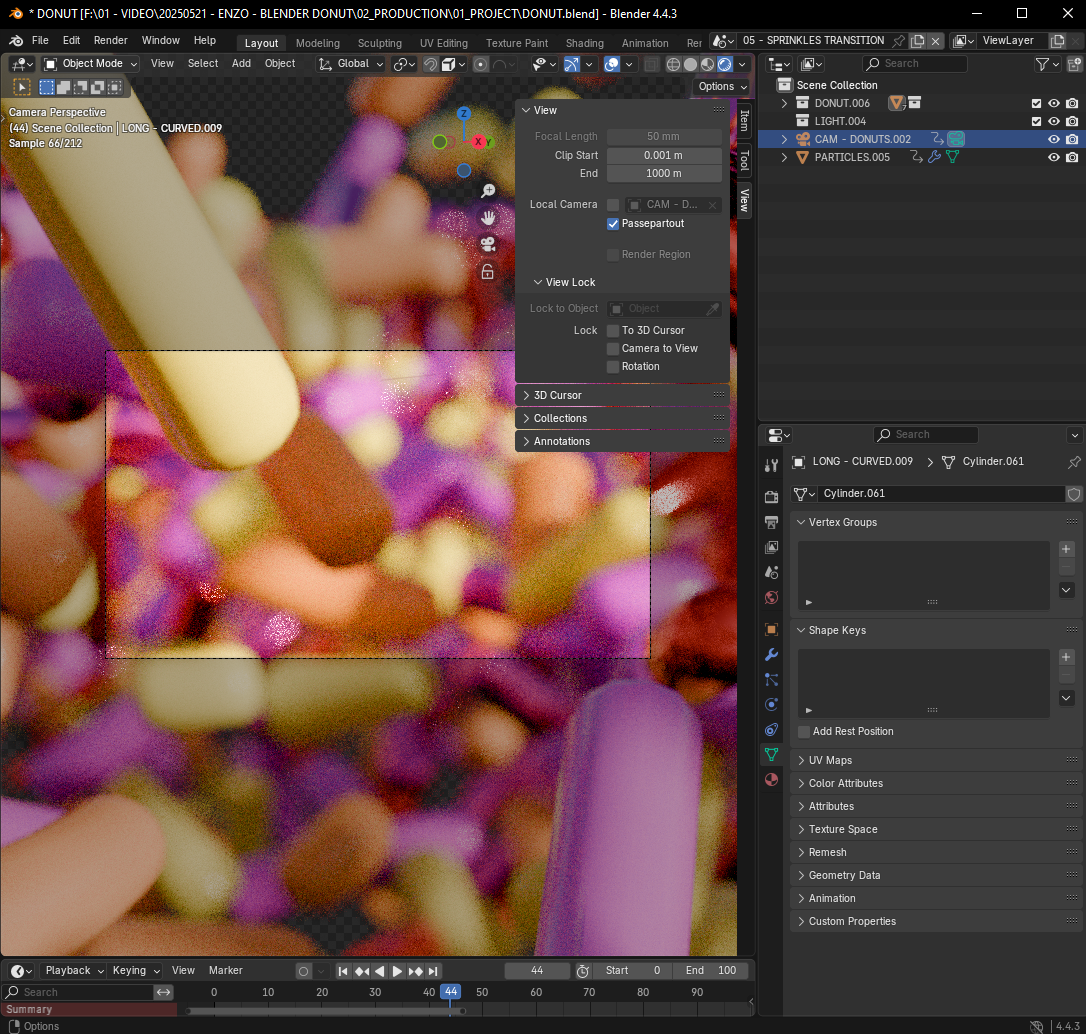
Task: Switch to the Shading workspace tab
Action: pos(584,43)
